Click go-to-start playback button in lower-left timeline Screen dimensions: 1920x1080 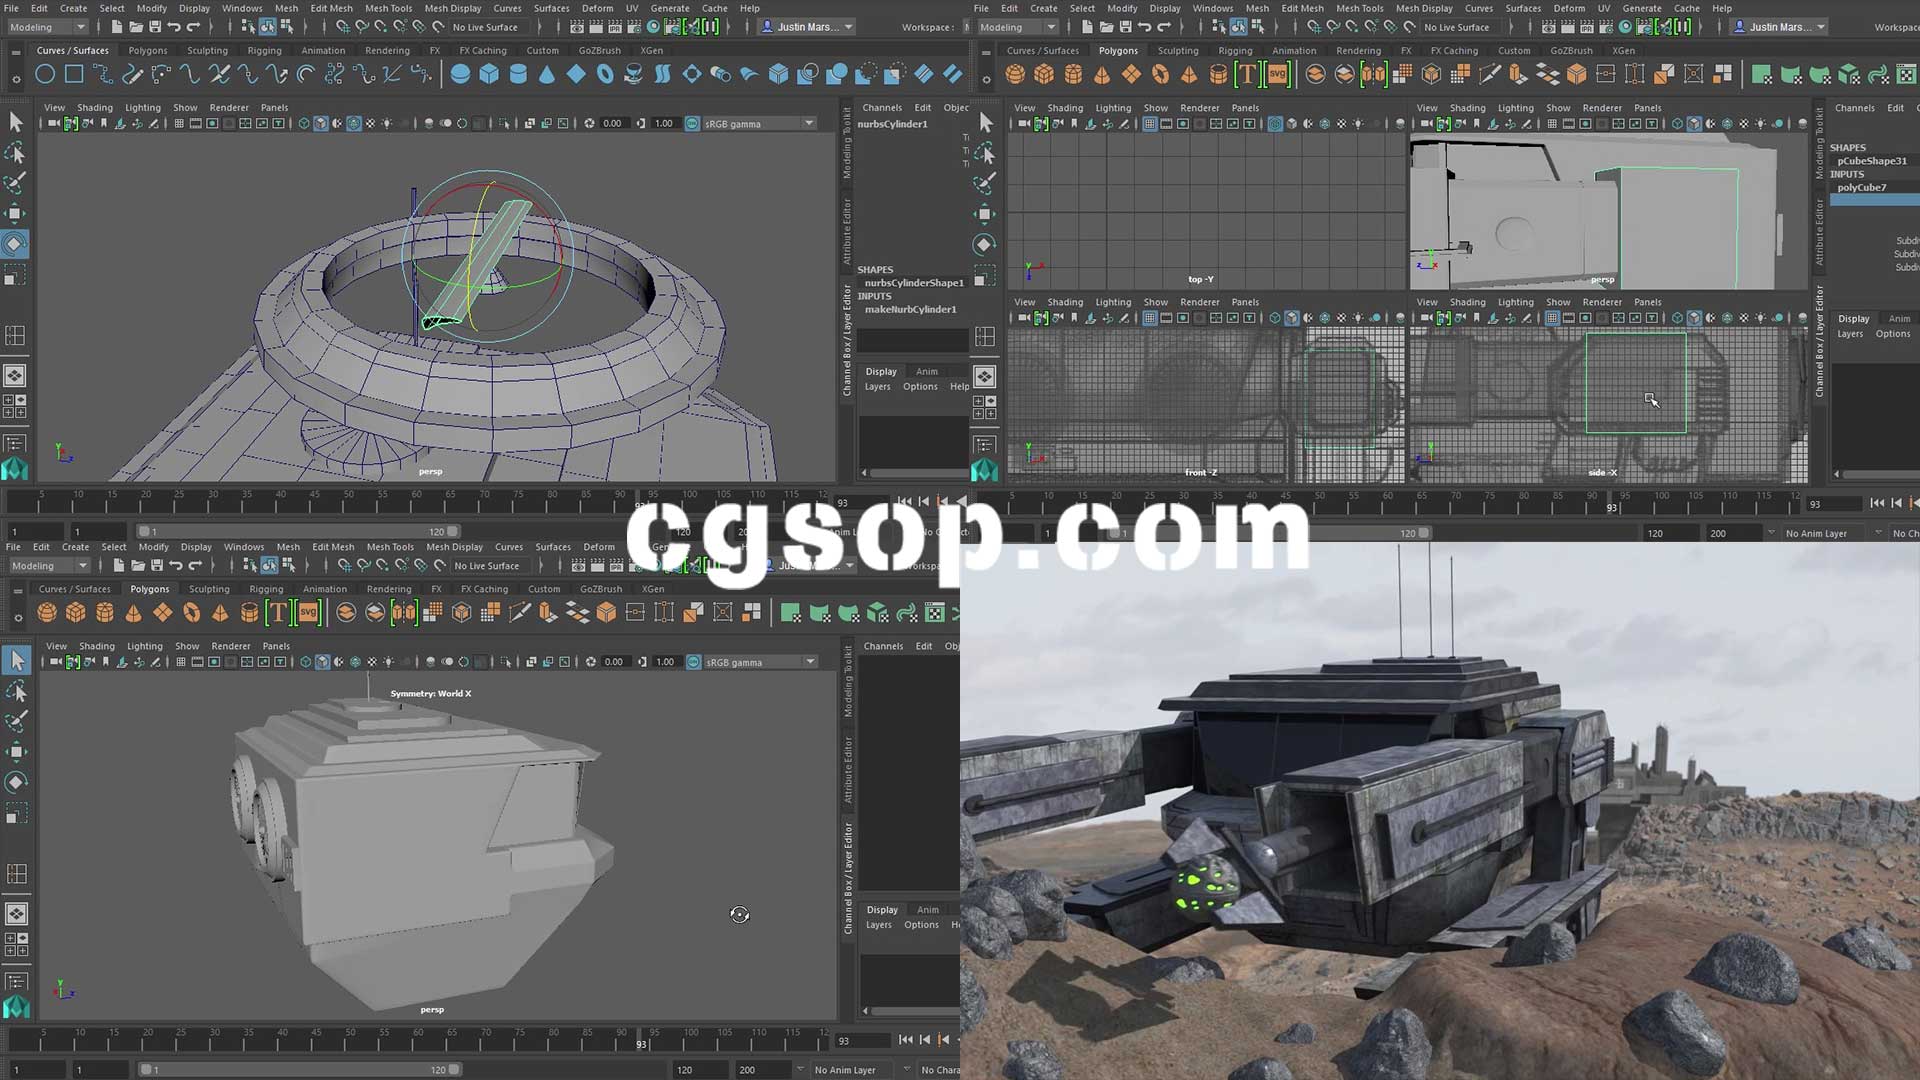click(905, 1040)
